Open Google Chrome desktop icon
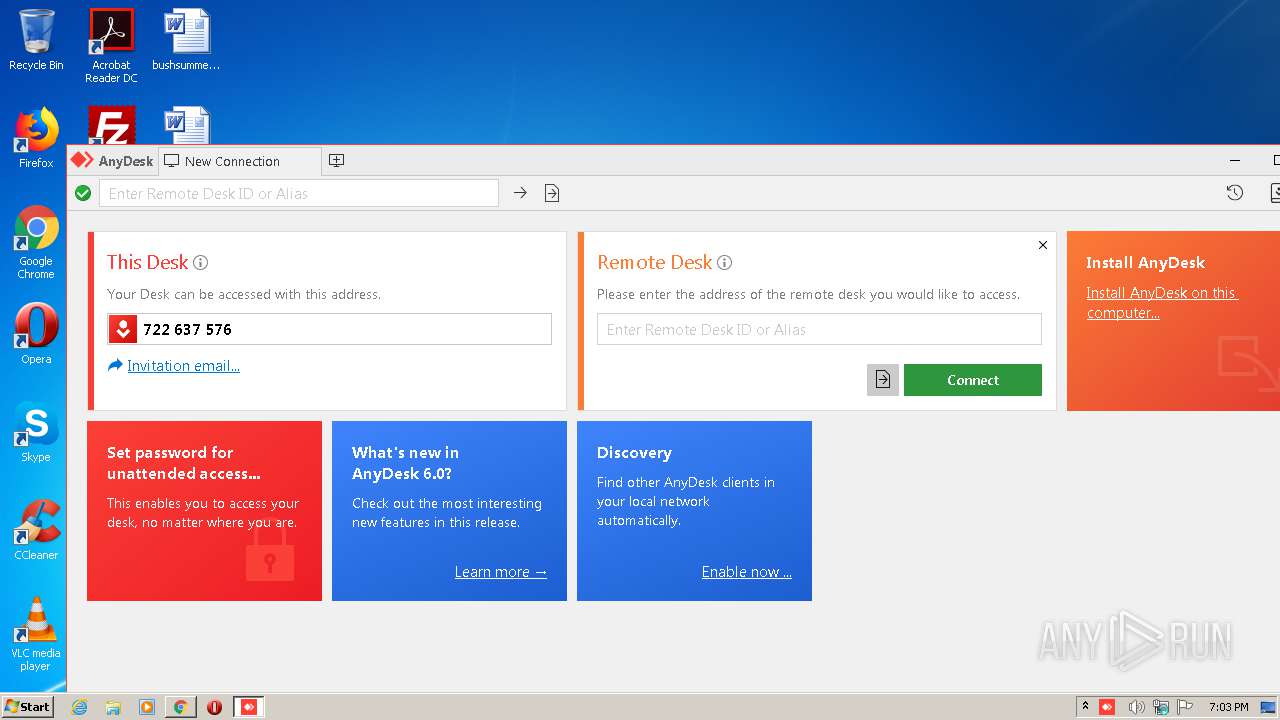Viewport: 1280px width, 720px height. 36,242
